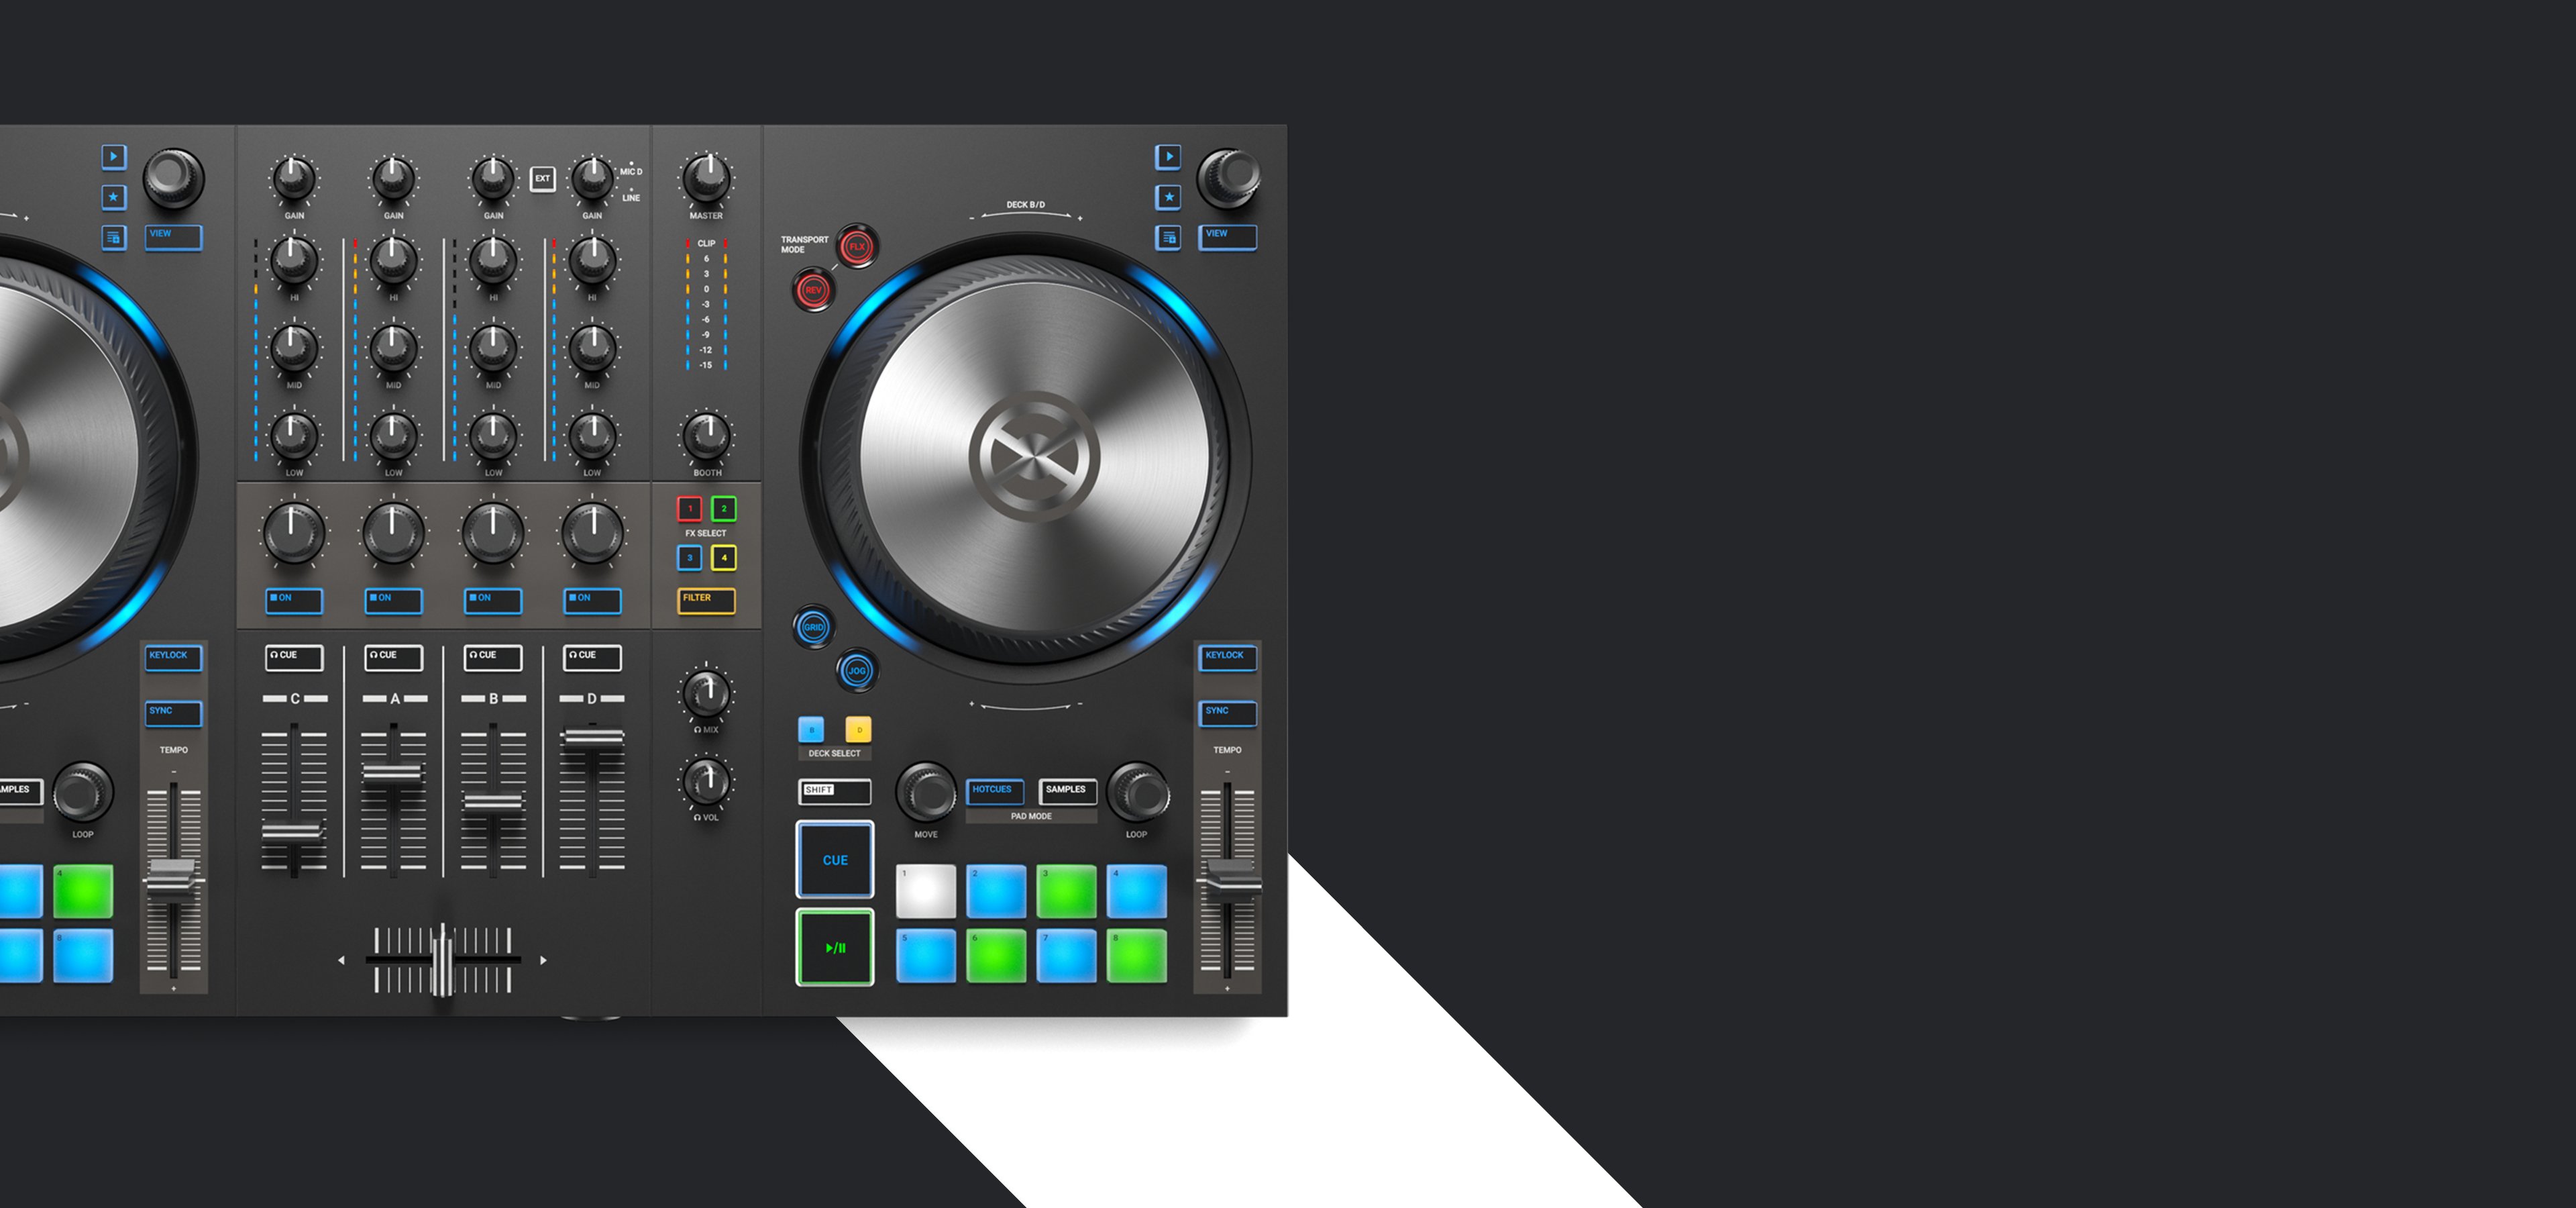Click the right deck list preparation icon
Viewport: 2576px width, 1208px height.
[x=1168, y=238]
